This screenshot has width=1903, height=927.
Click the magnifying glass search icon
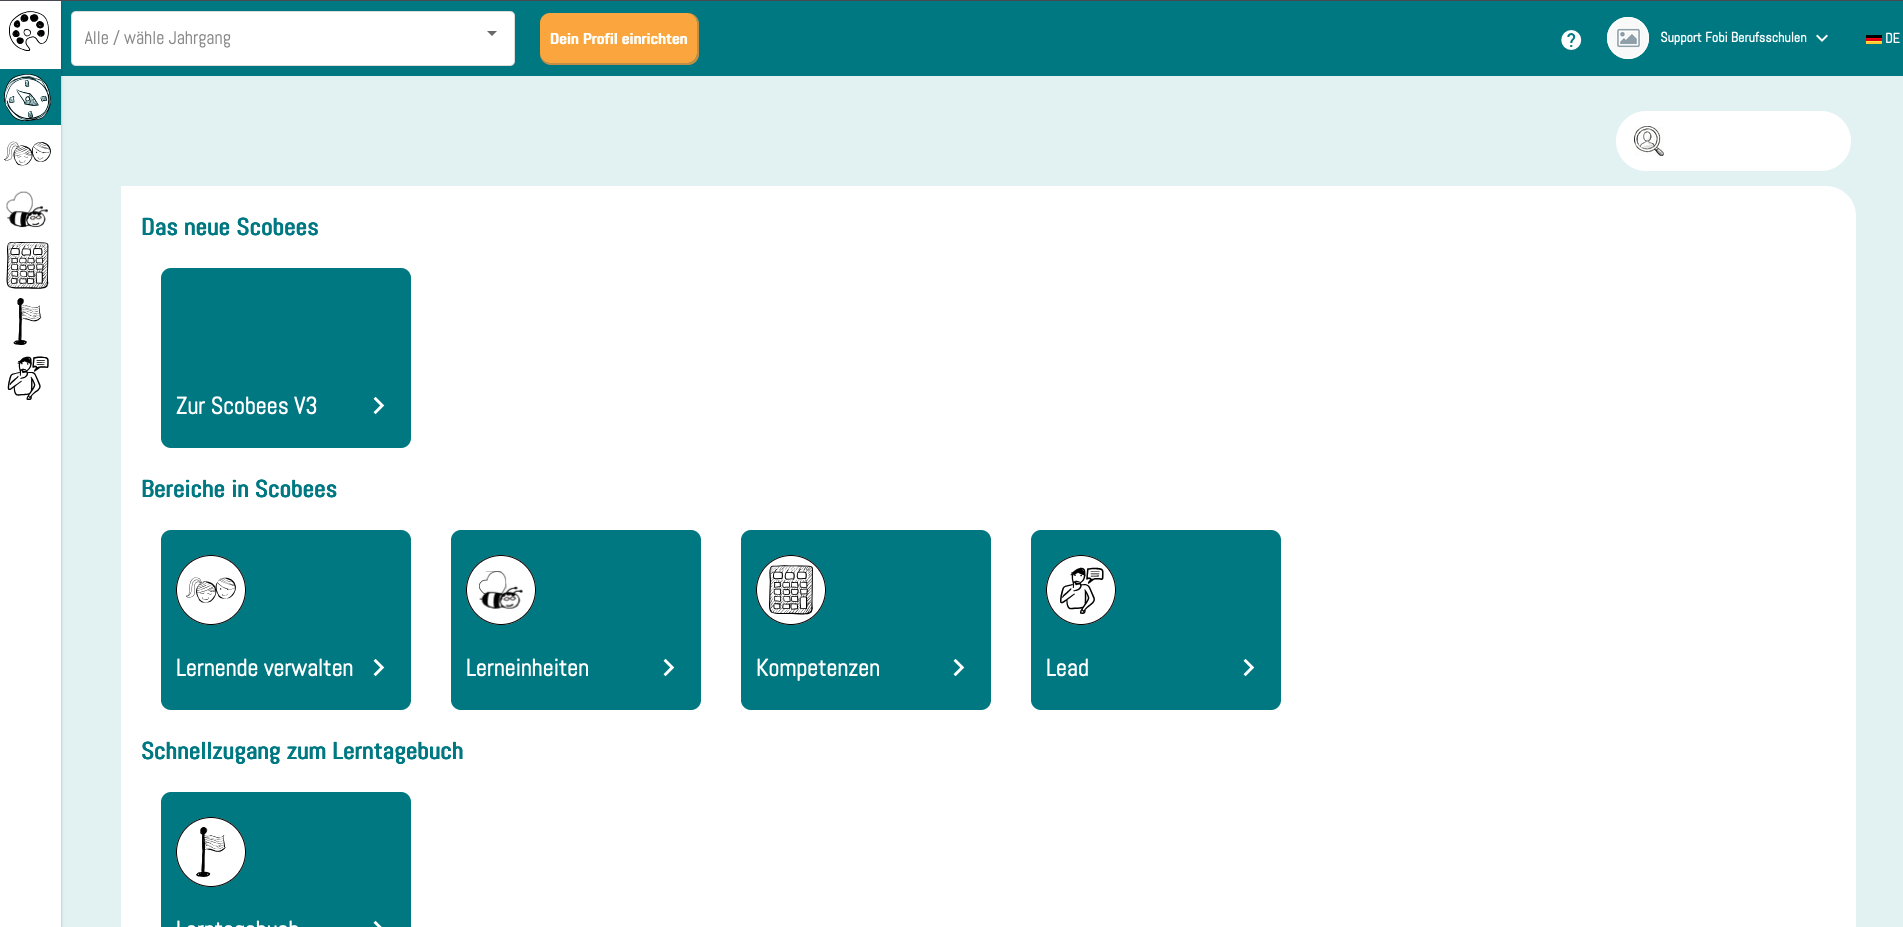tap(1648, 141)
